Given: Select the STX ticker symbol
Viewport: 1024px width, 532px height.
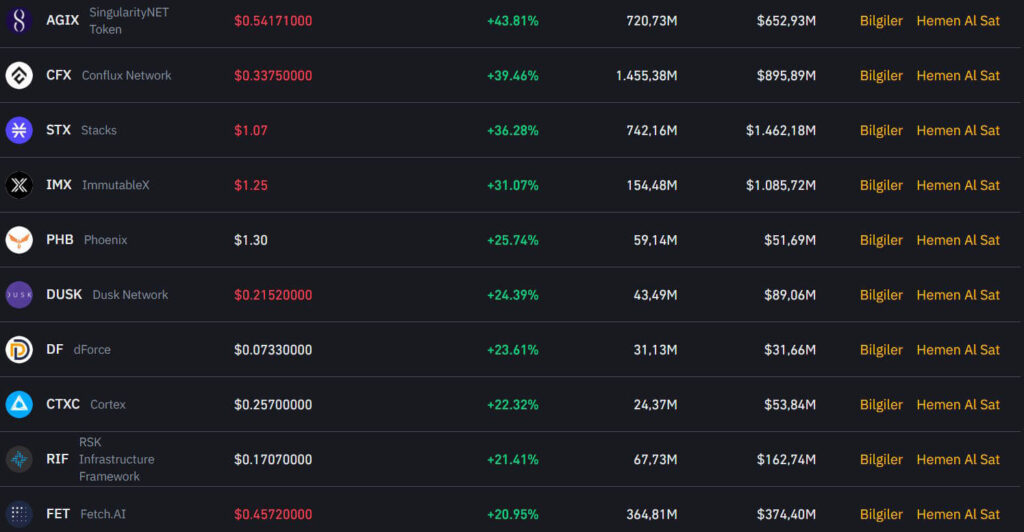Looking at the screenshot, I should pos(58,130).
